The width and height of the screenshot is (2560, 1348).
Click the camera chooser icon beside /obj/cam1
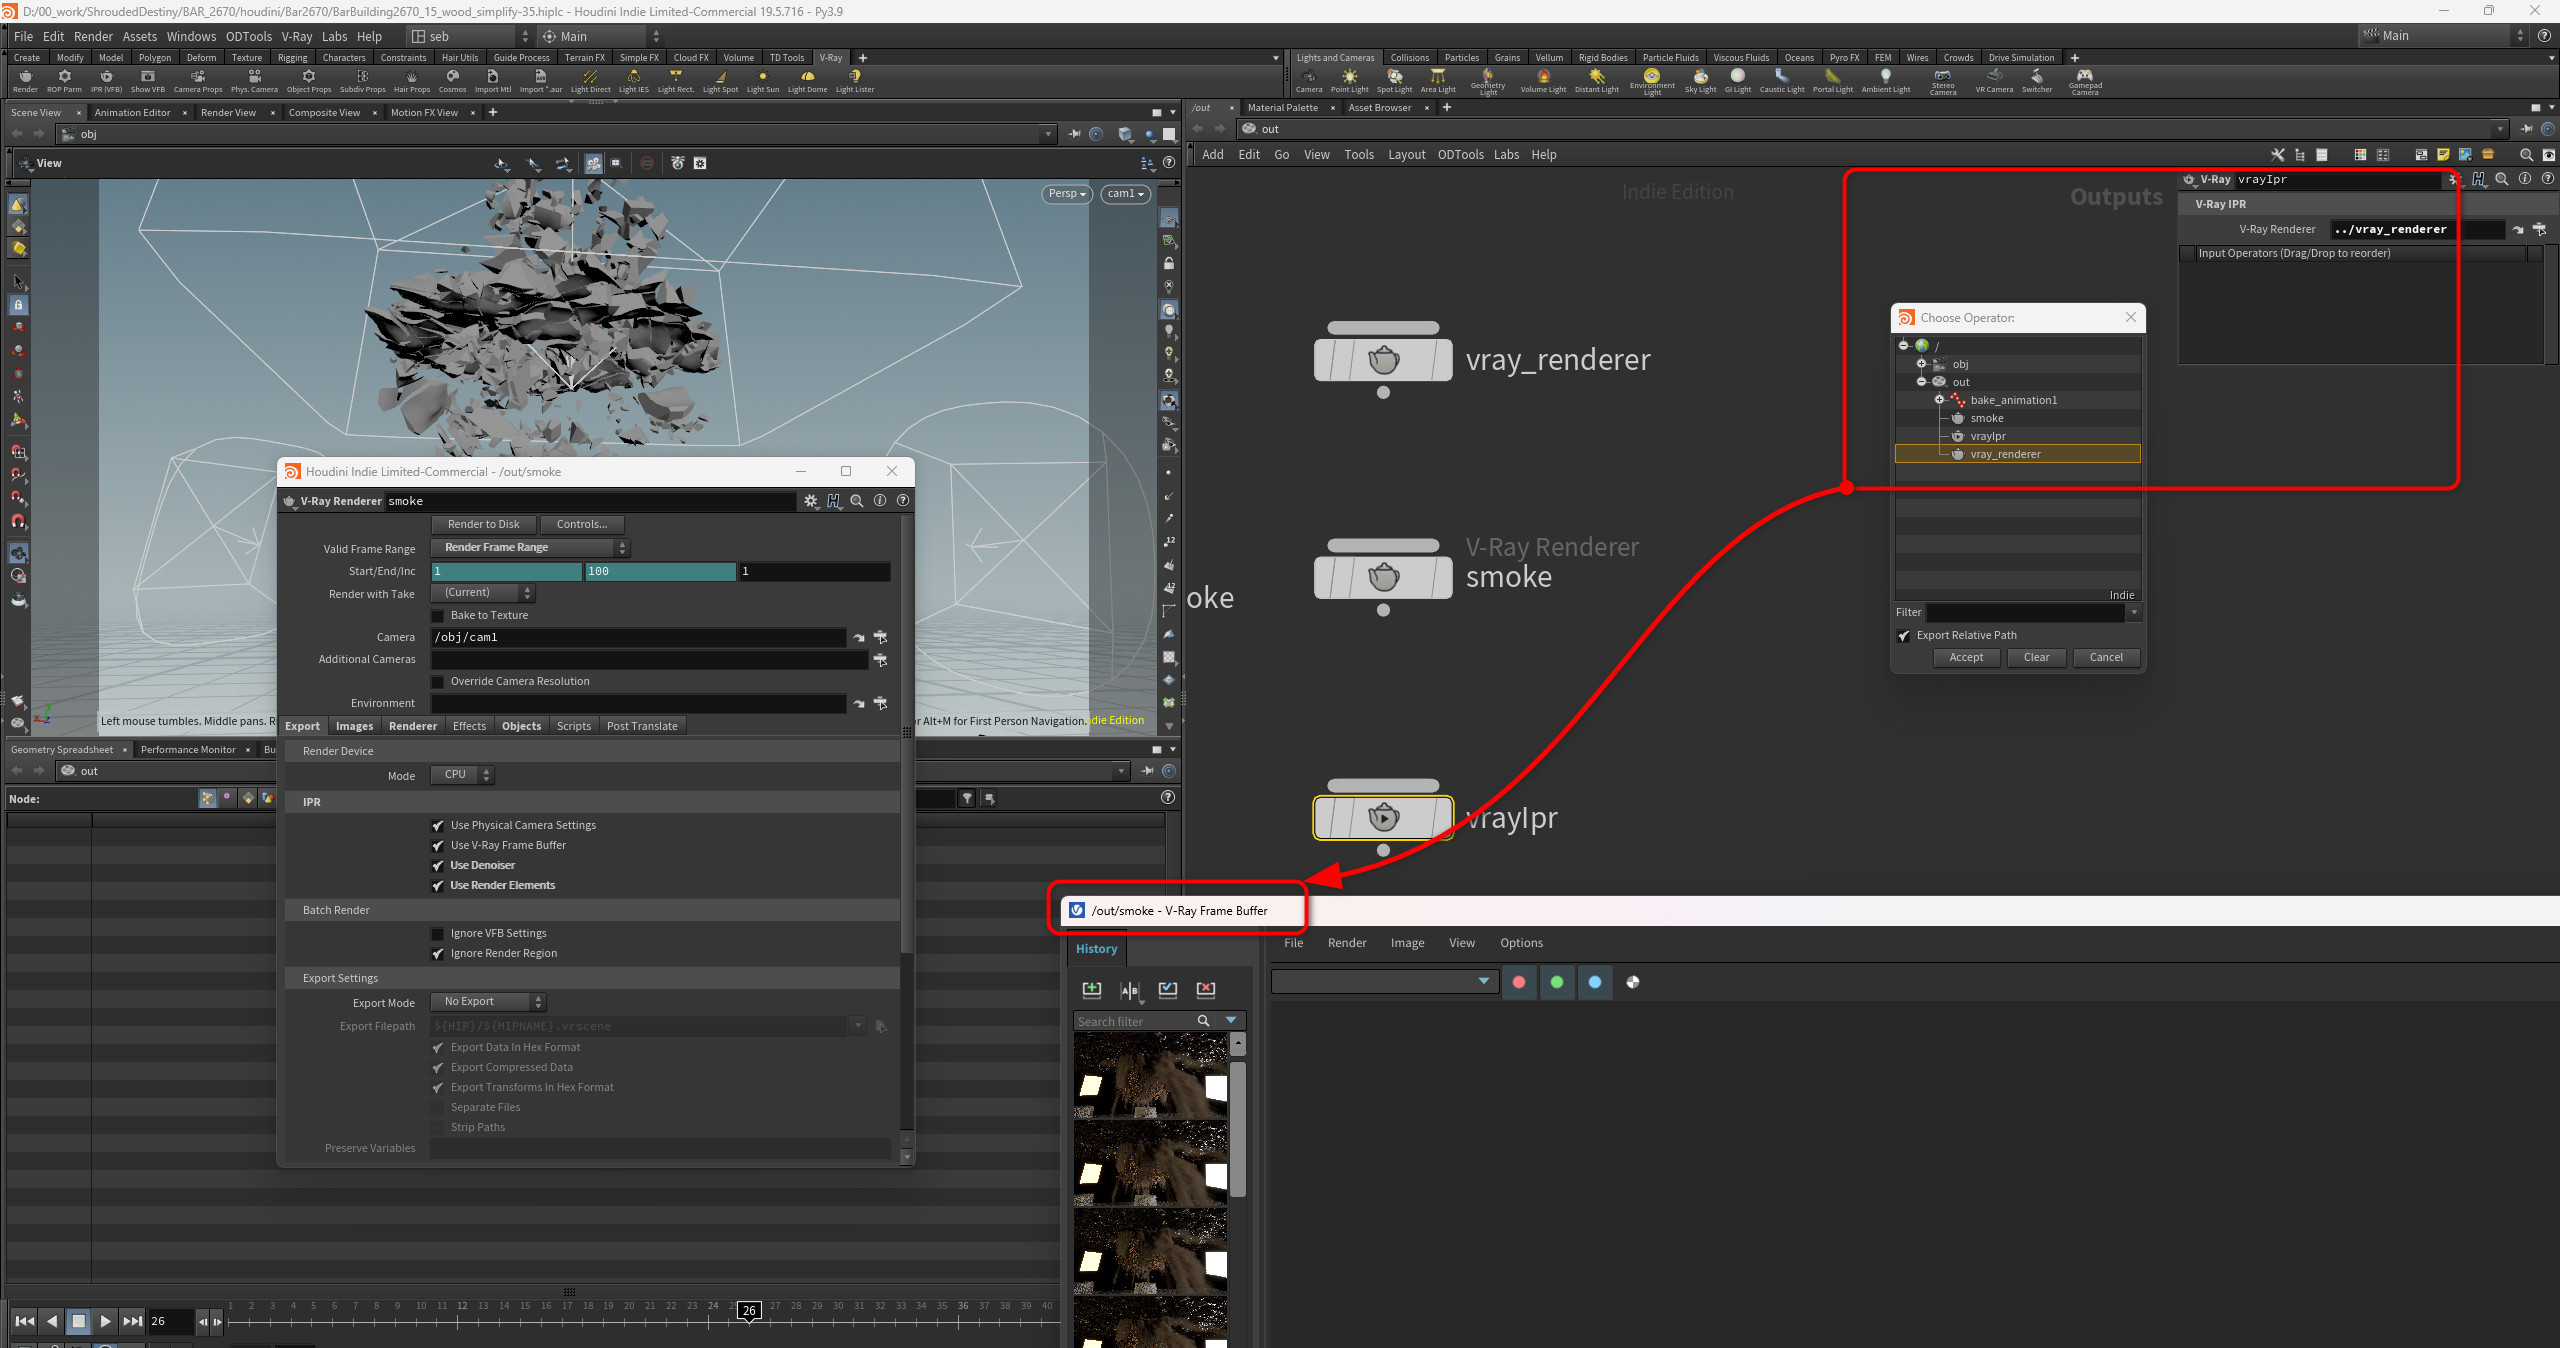click(x=881, y=637)
